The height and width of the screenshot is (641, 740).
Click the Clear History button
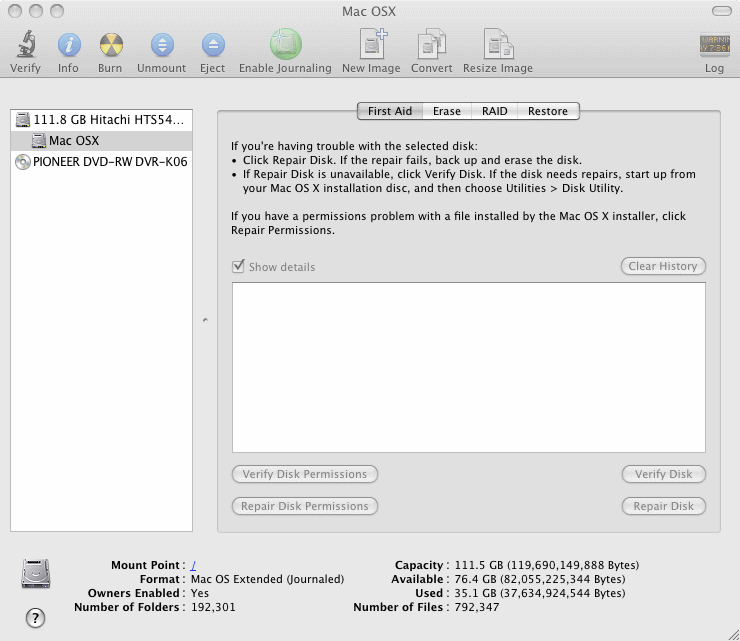[663, 266]
